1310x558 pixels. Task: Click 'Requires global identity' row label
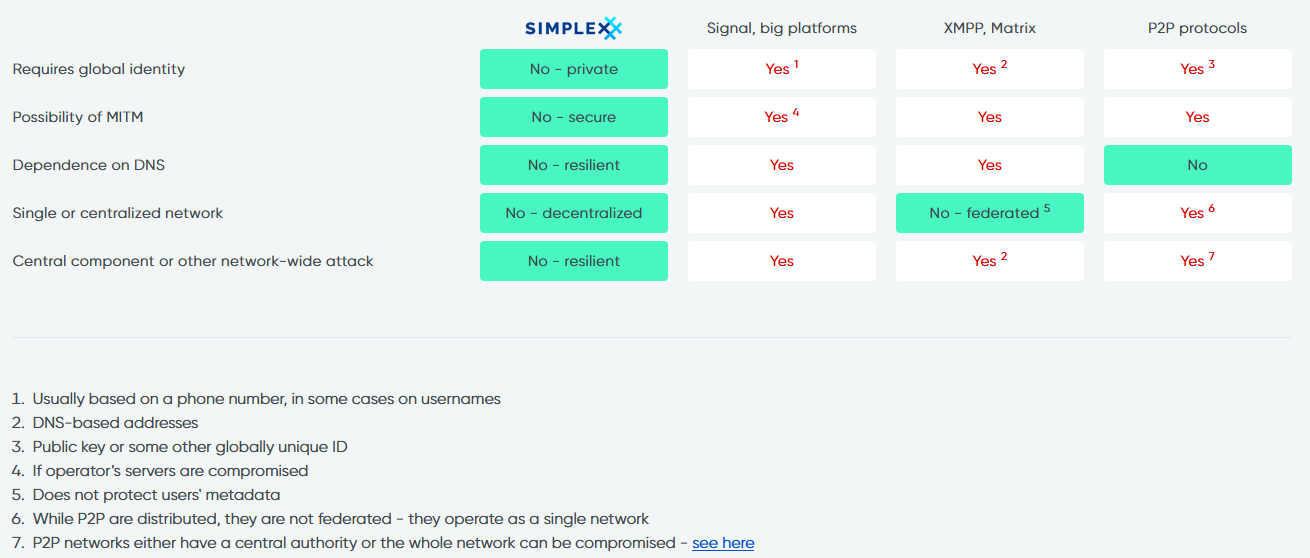tap(99, 69)
